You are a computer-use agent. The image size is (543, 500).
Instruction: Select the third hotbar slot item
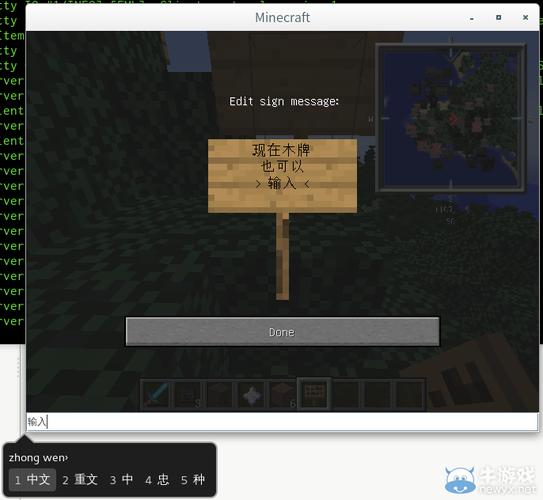(x=219, y=394)
